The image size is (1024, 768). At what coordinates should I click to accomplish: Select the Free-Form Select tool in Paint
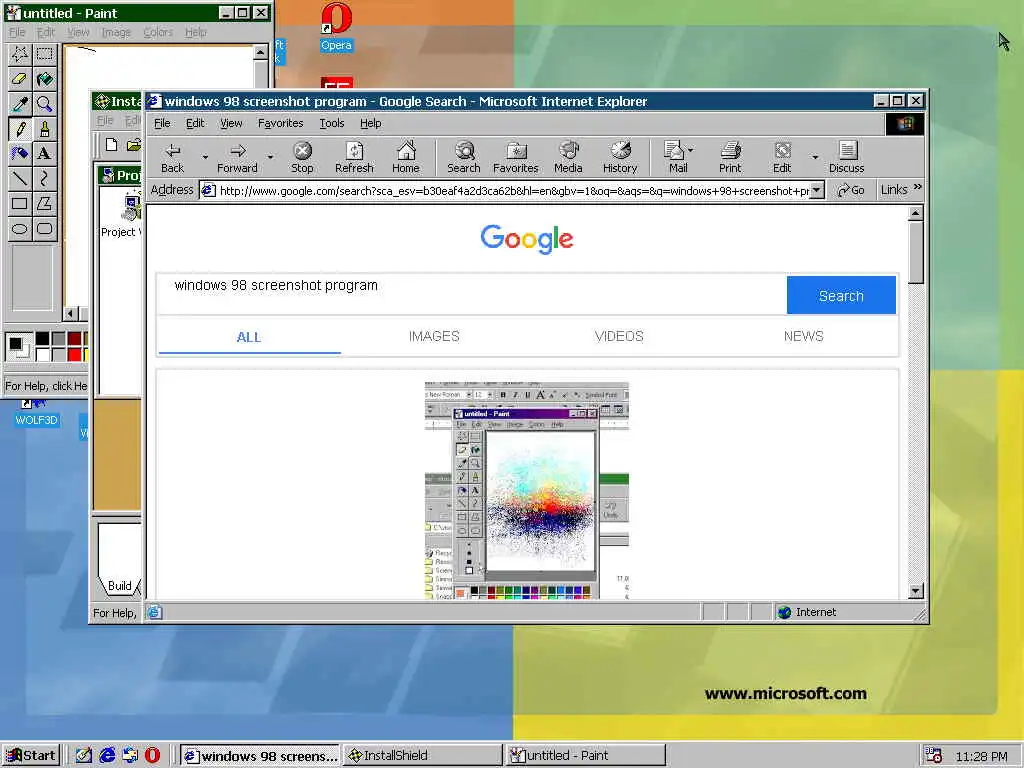click(x=20, y=54)
